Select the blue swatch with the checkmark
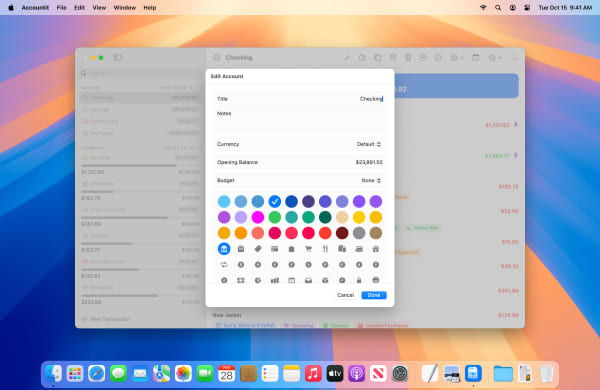Image resolution: width=600 pixels, height=390 pixels. 275,201
